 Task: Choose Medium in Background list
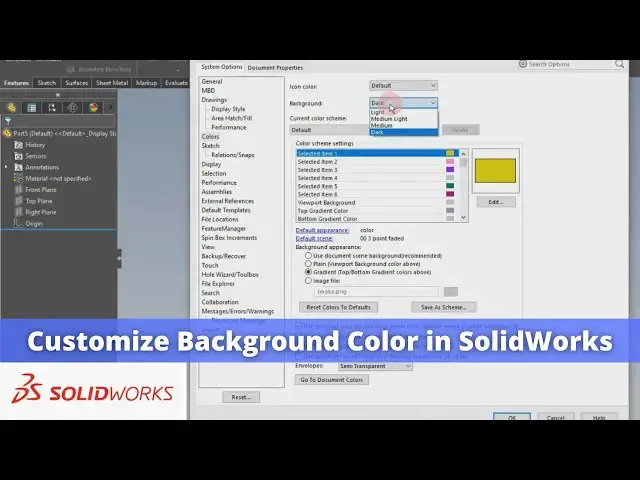tap(403, 125)
